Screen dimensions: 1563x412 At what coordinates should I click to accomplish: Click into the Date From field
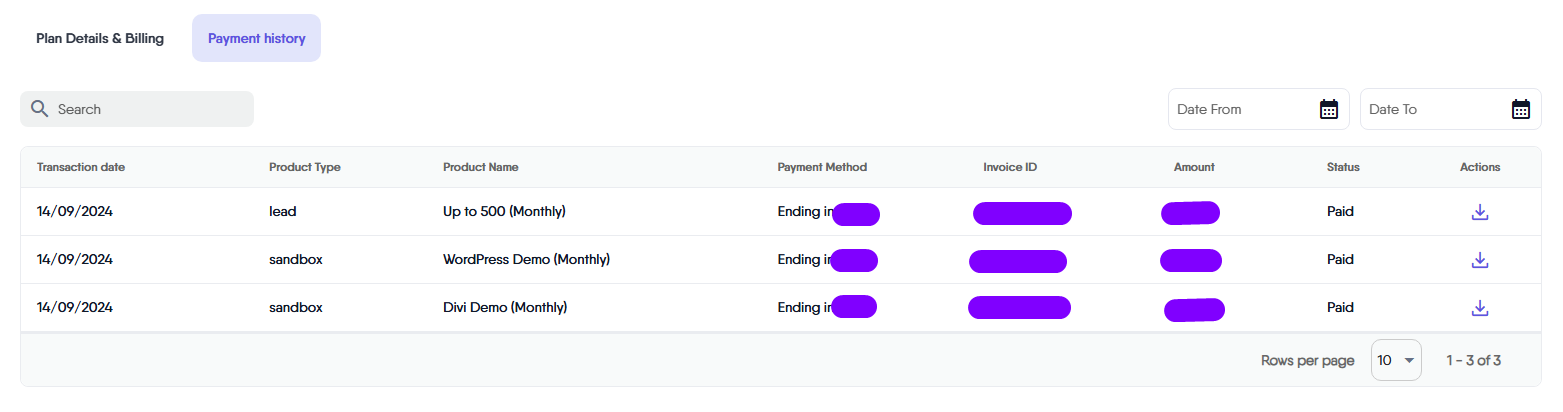(1240, 109)
